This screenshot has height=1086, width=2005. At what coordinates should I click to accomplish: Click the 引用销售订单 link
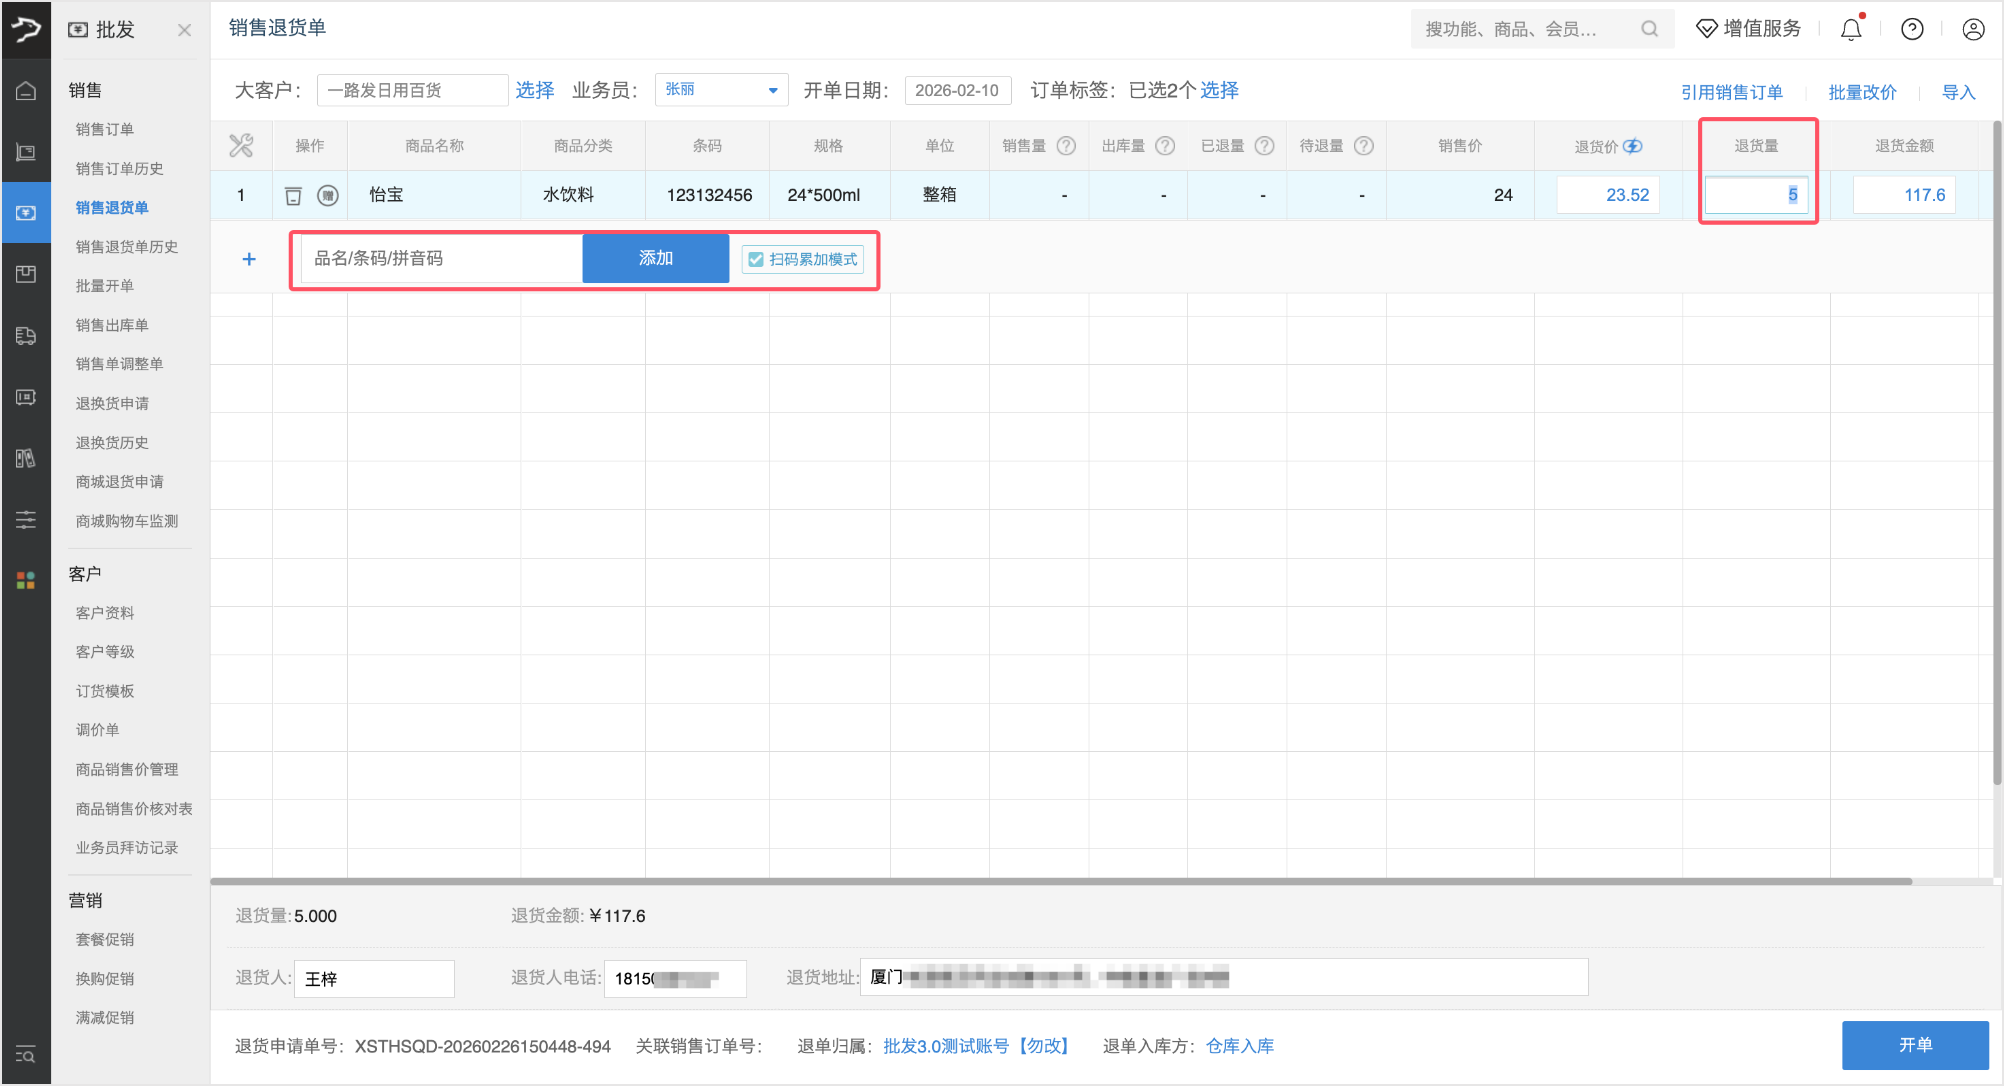click(x=1732, y=91)
